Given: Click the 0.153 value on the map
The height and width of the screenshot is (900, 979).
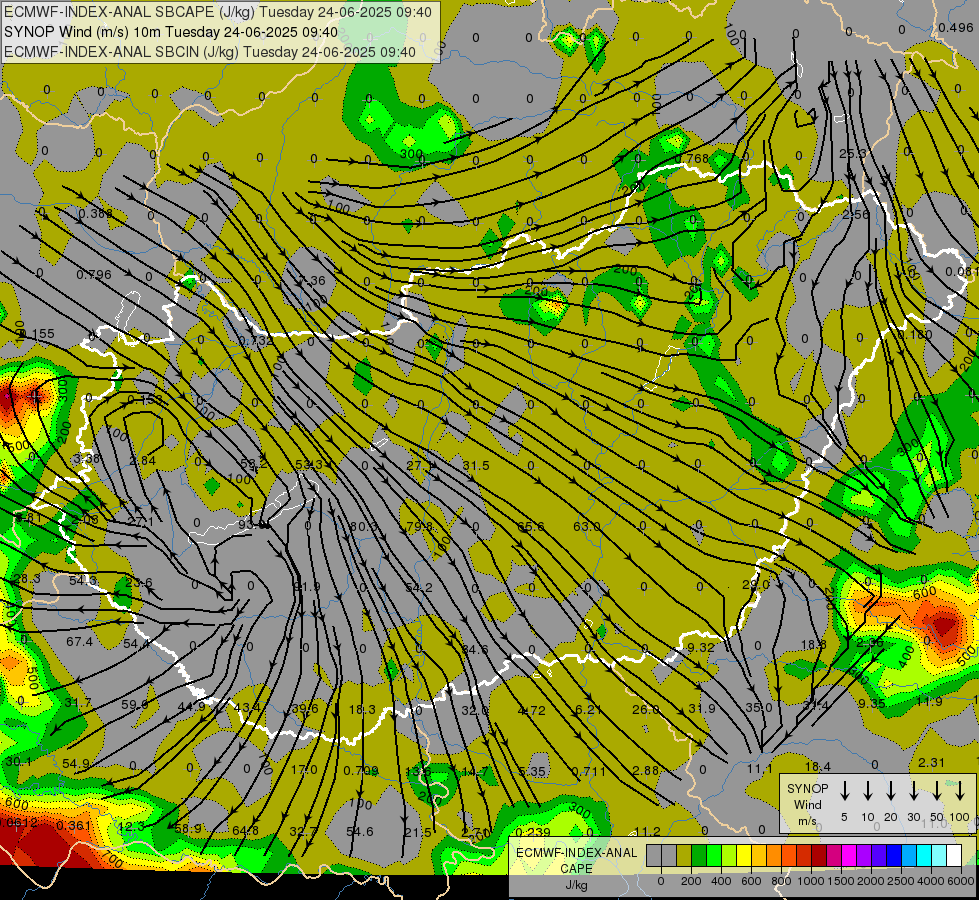Looking at the screenshot, I should pos(145,400).
